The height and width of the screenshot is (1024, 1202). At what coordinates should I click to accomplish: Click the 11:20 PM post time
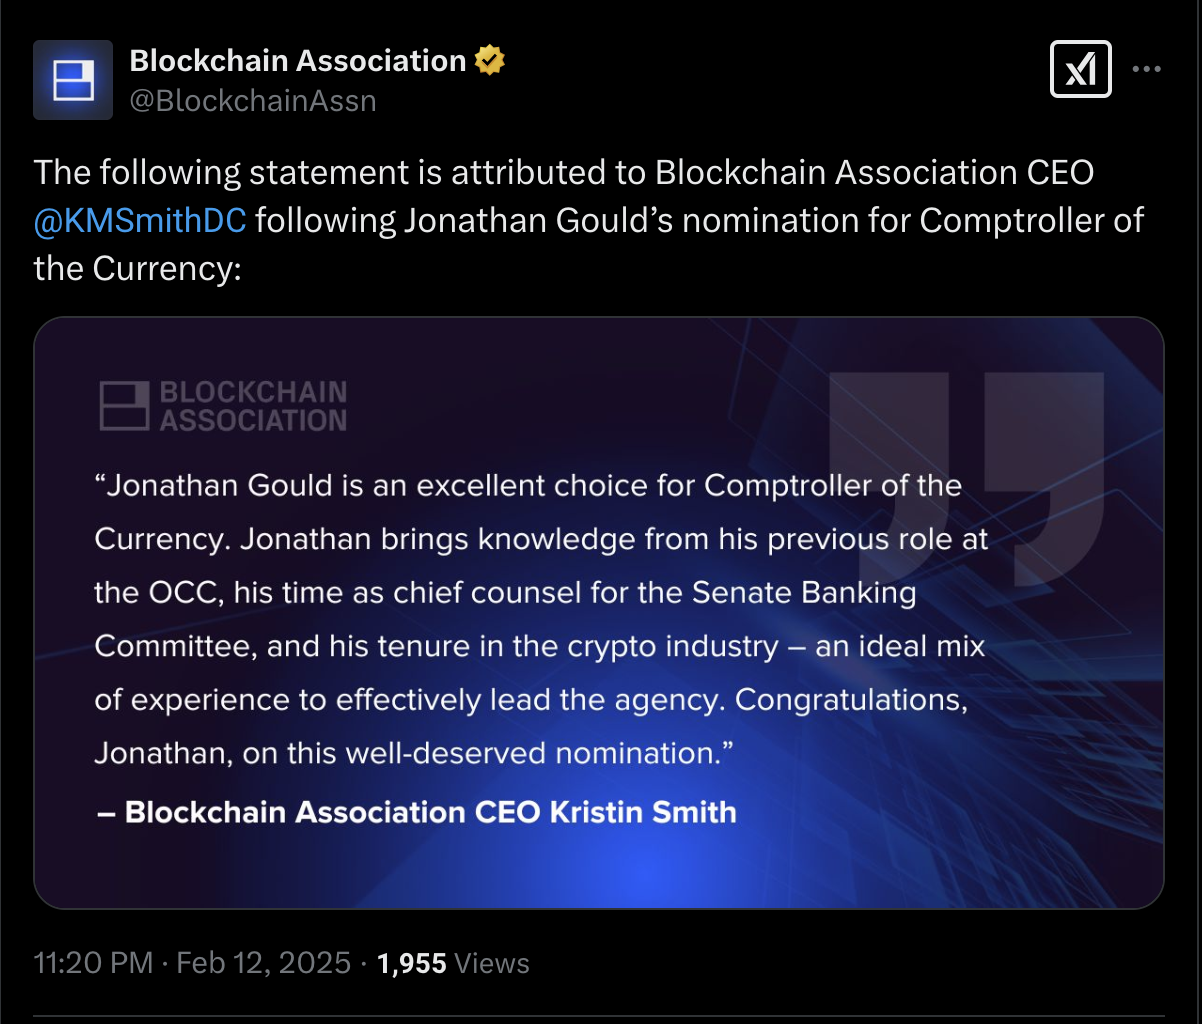coord(93,963)
